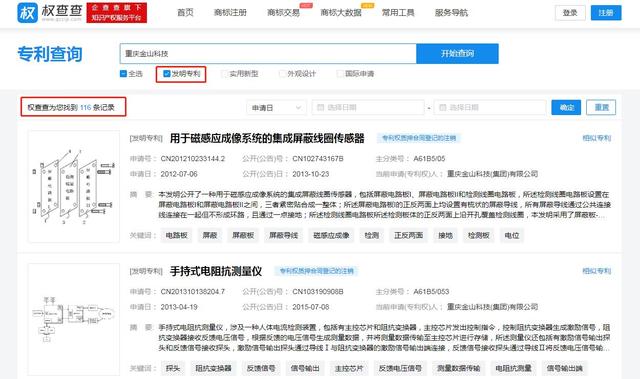The image size is (640, 379).
Task: Click keyword tag 屏蔽导线
Action: [x=283, y=235]
